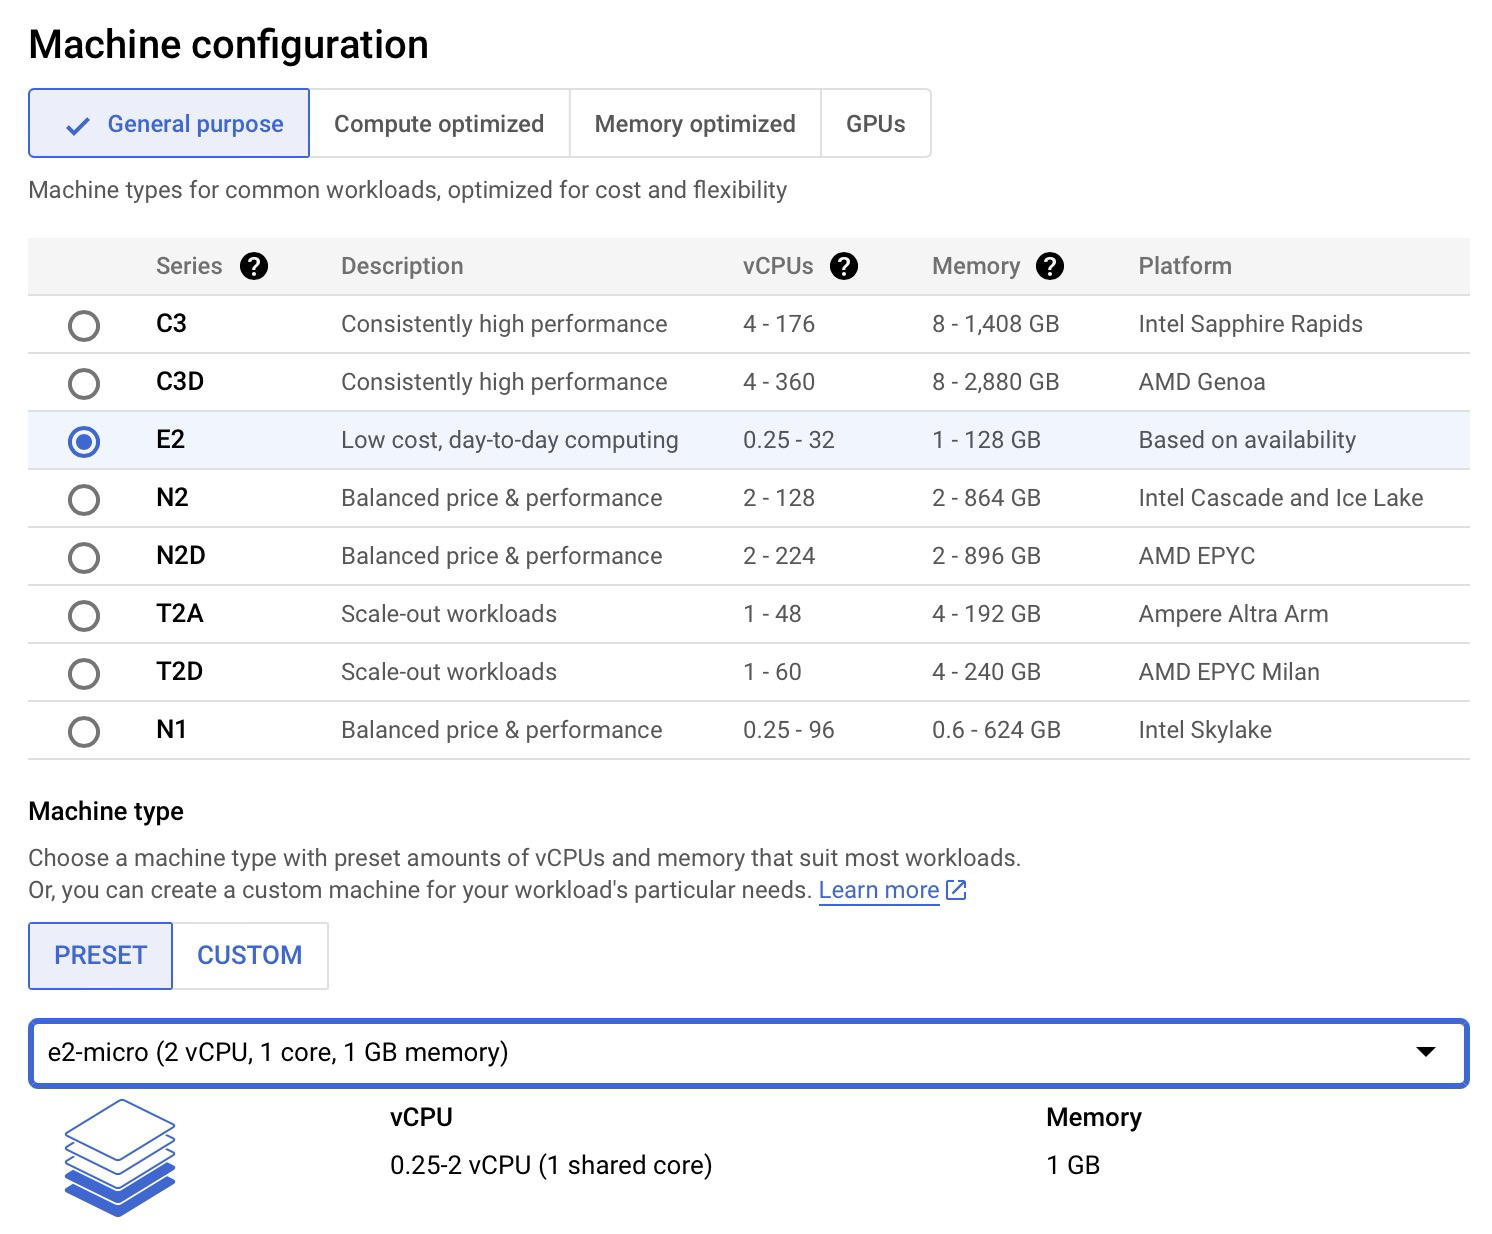Select the T2A scale-out series
This screenshot has height=1234, width=1492.
(x=84, y=615)
